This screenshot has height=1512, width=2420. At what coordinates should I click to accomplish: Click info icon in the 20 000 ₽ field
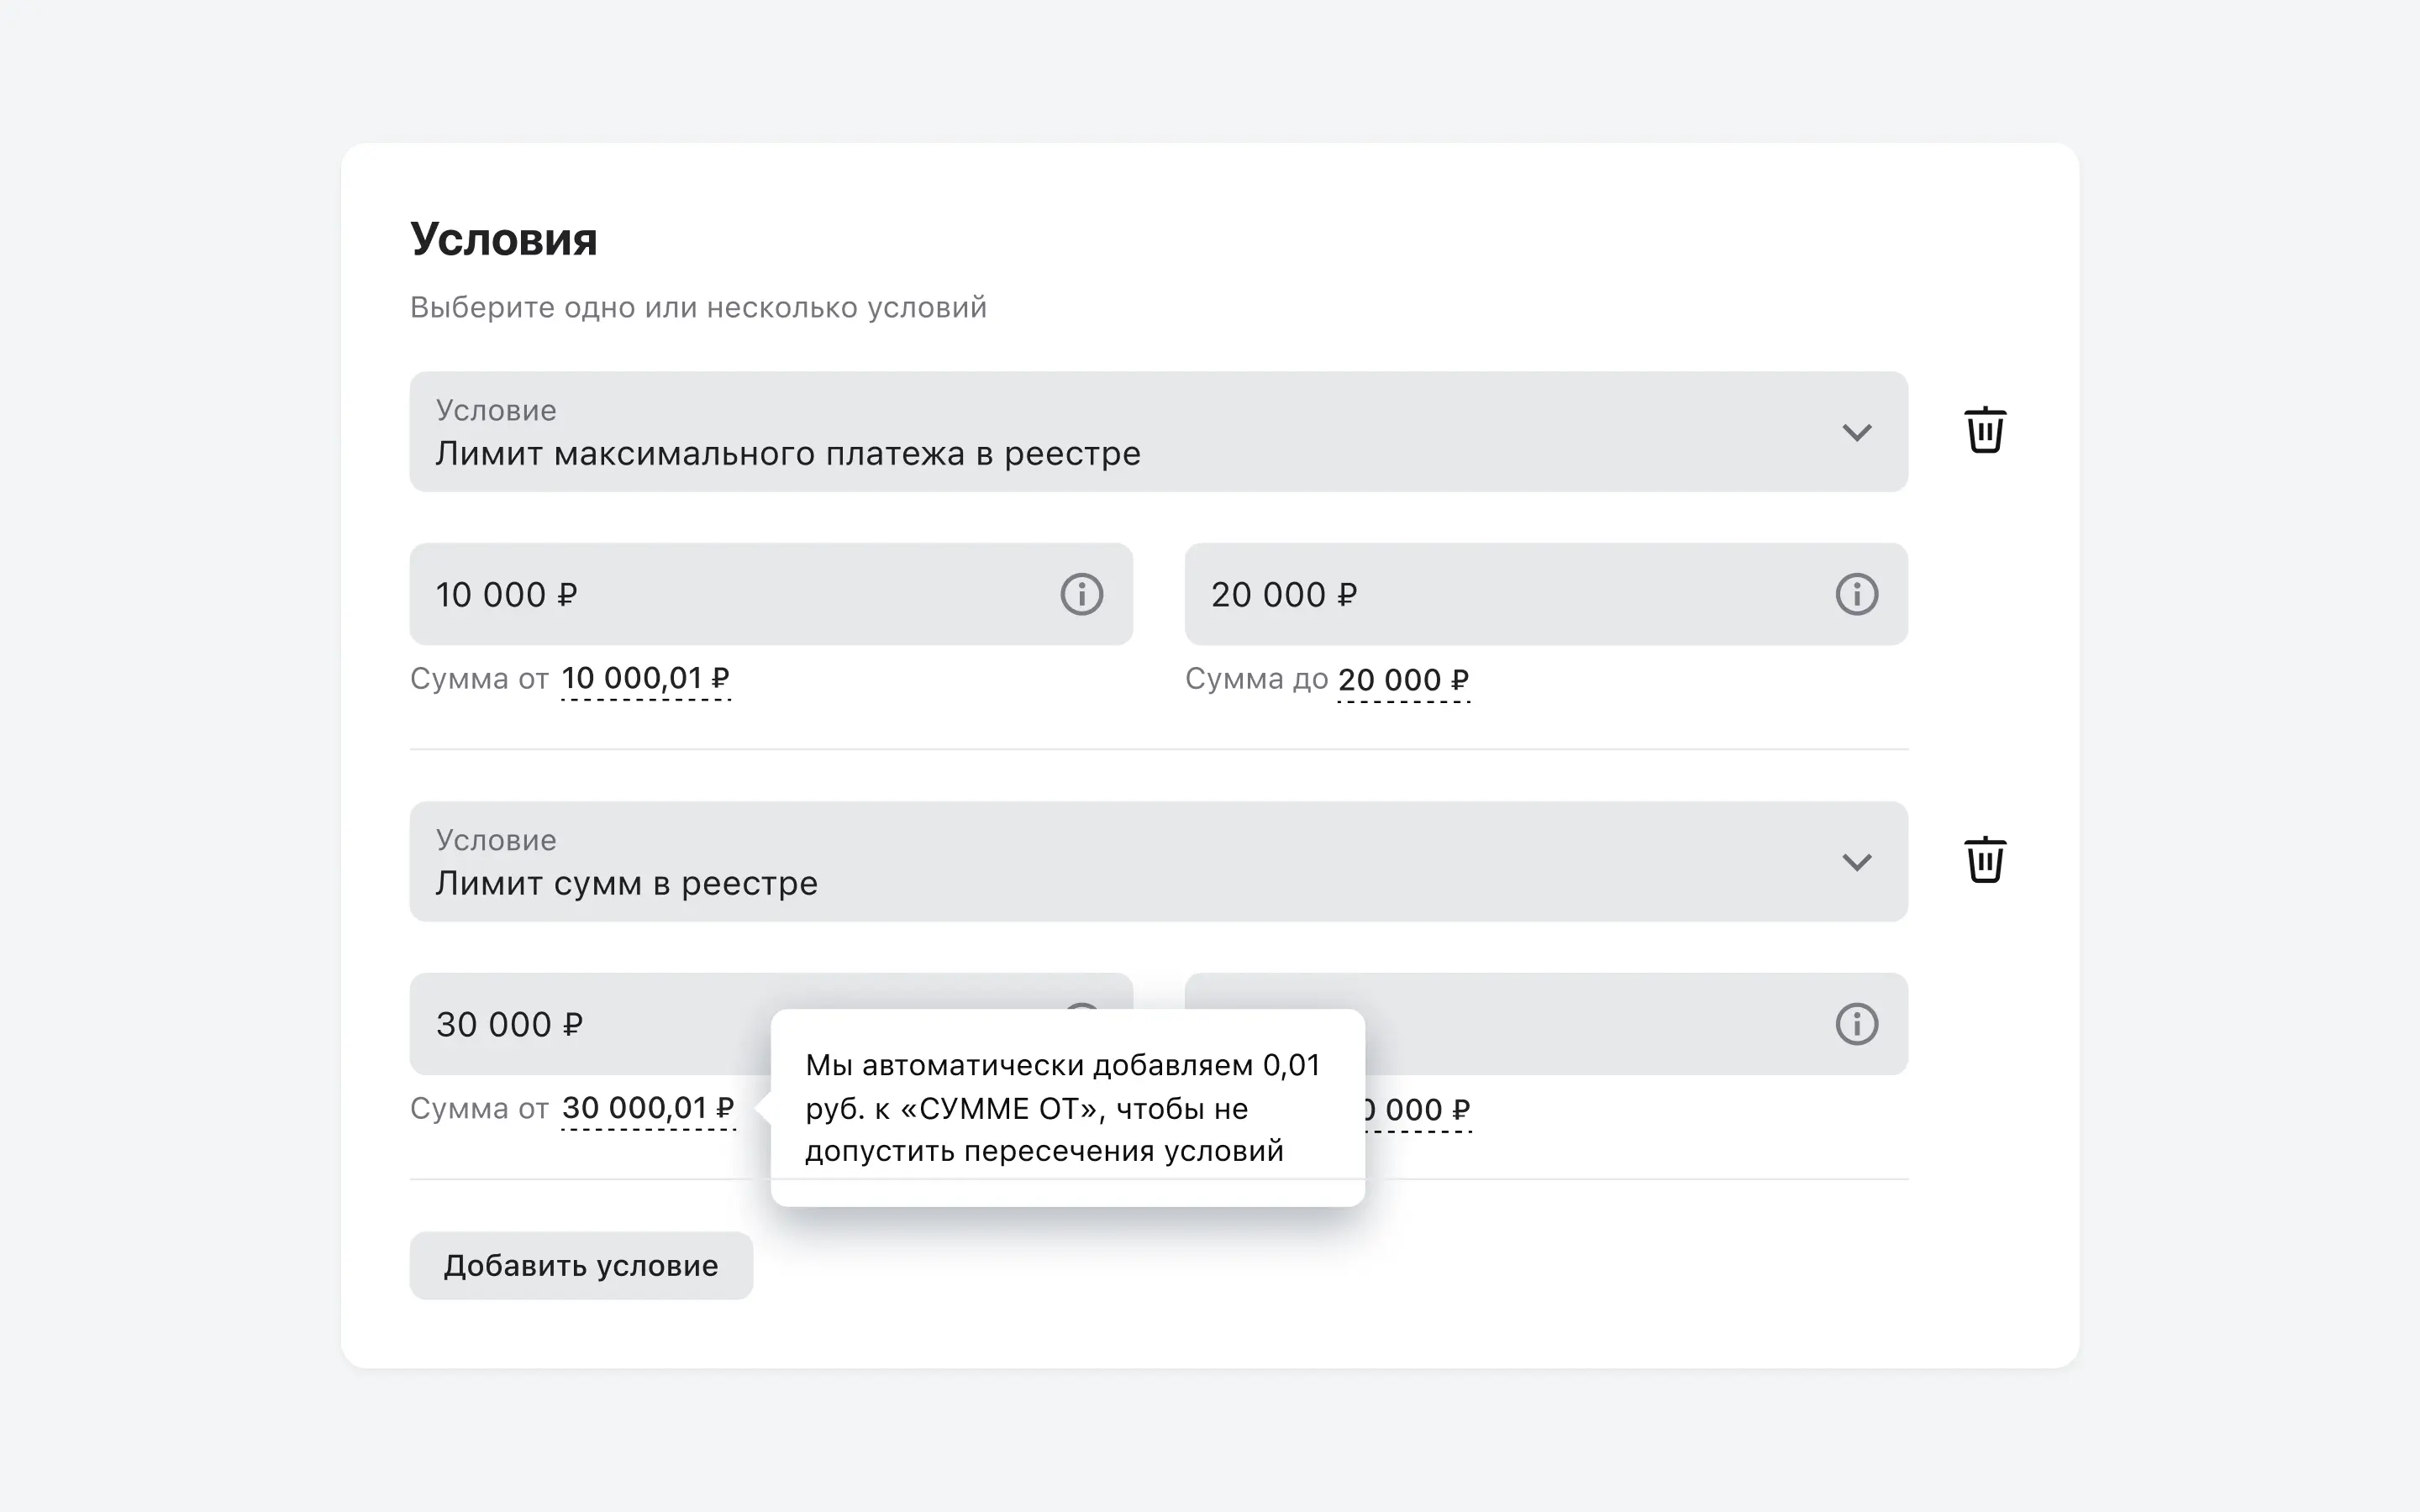(x=1856, y=594)
